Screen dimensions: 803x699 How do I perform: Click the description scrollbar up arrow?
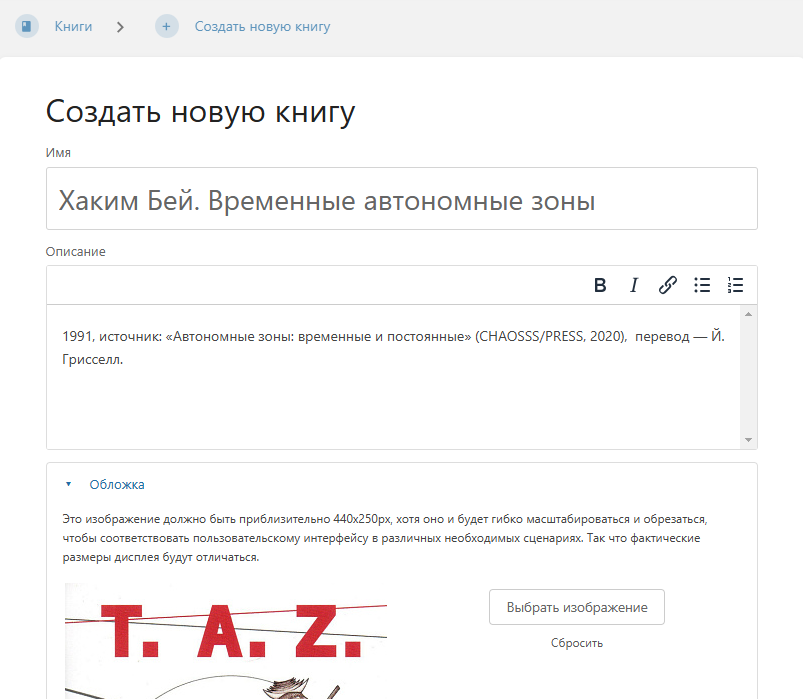coord(748,314)
